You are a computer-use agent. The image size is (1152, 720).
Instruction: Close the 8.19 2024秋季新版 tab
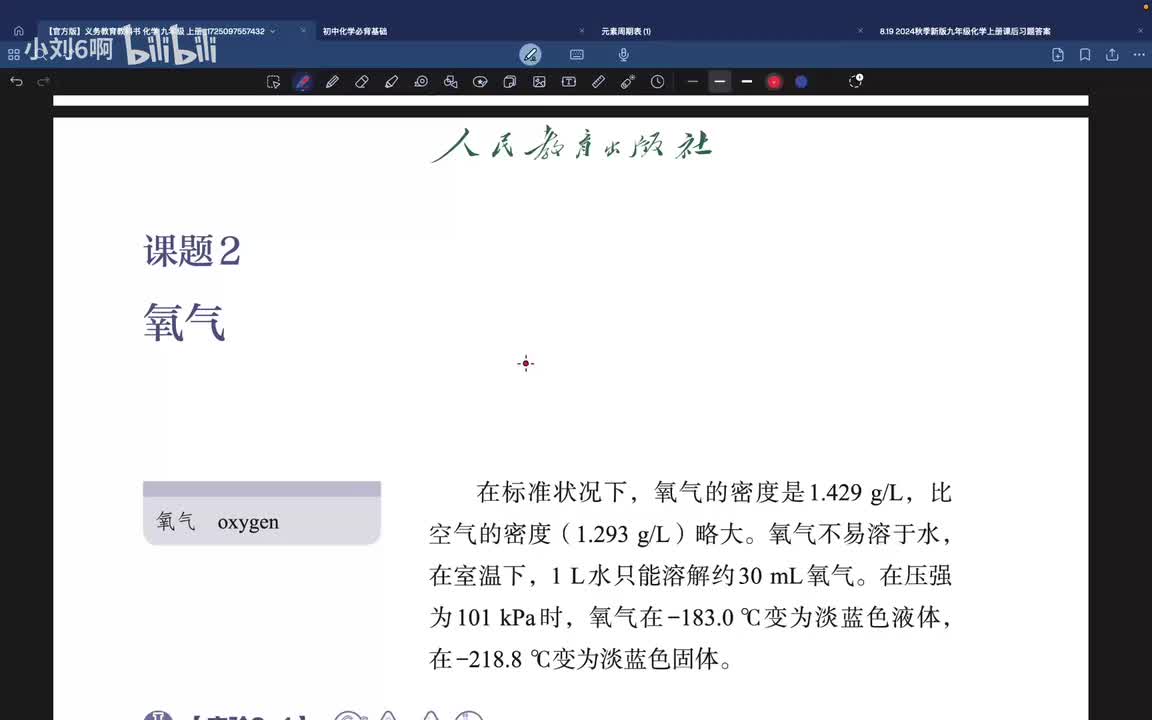1141,31
